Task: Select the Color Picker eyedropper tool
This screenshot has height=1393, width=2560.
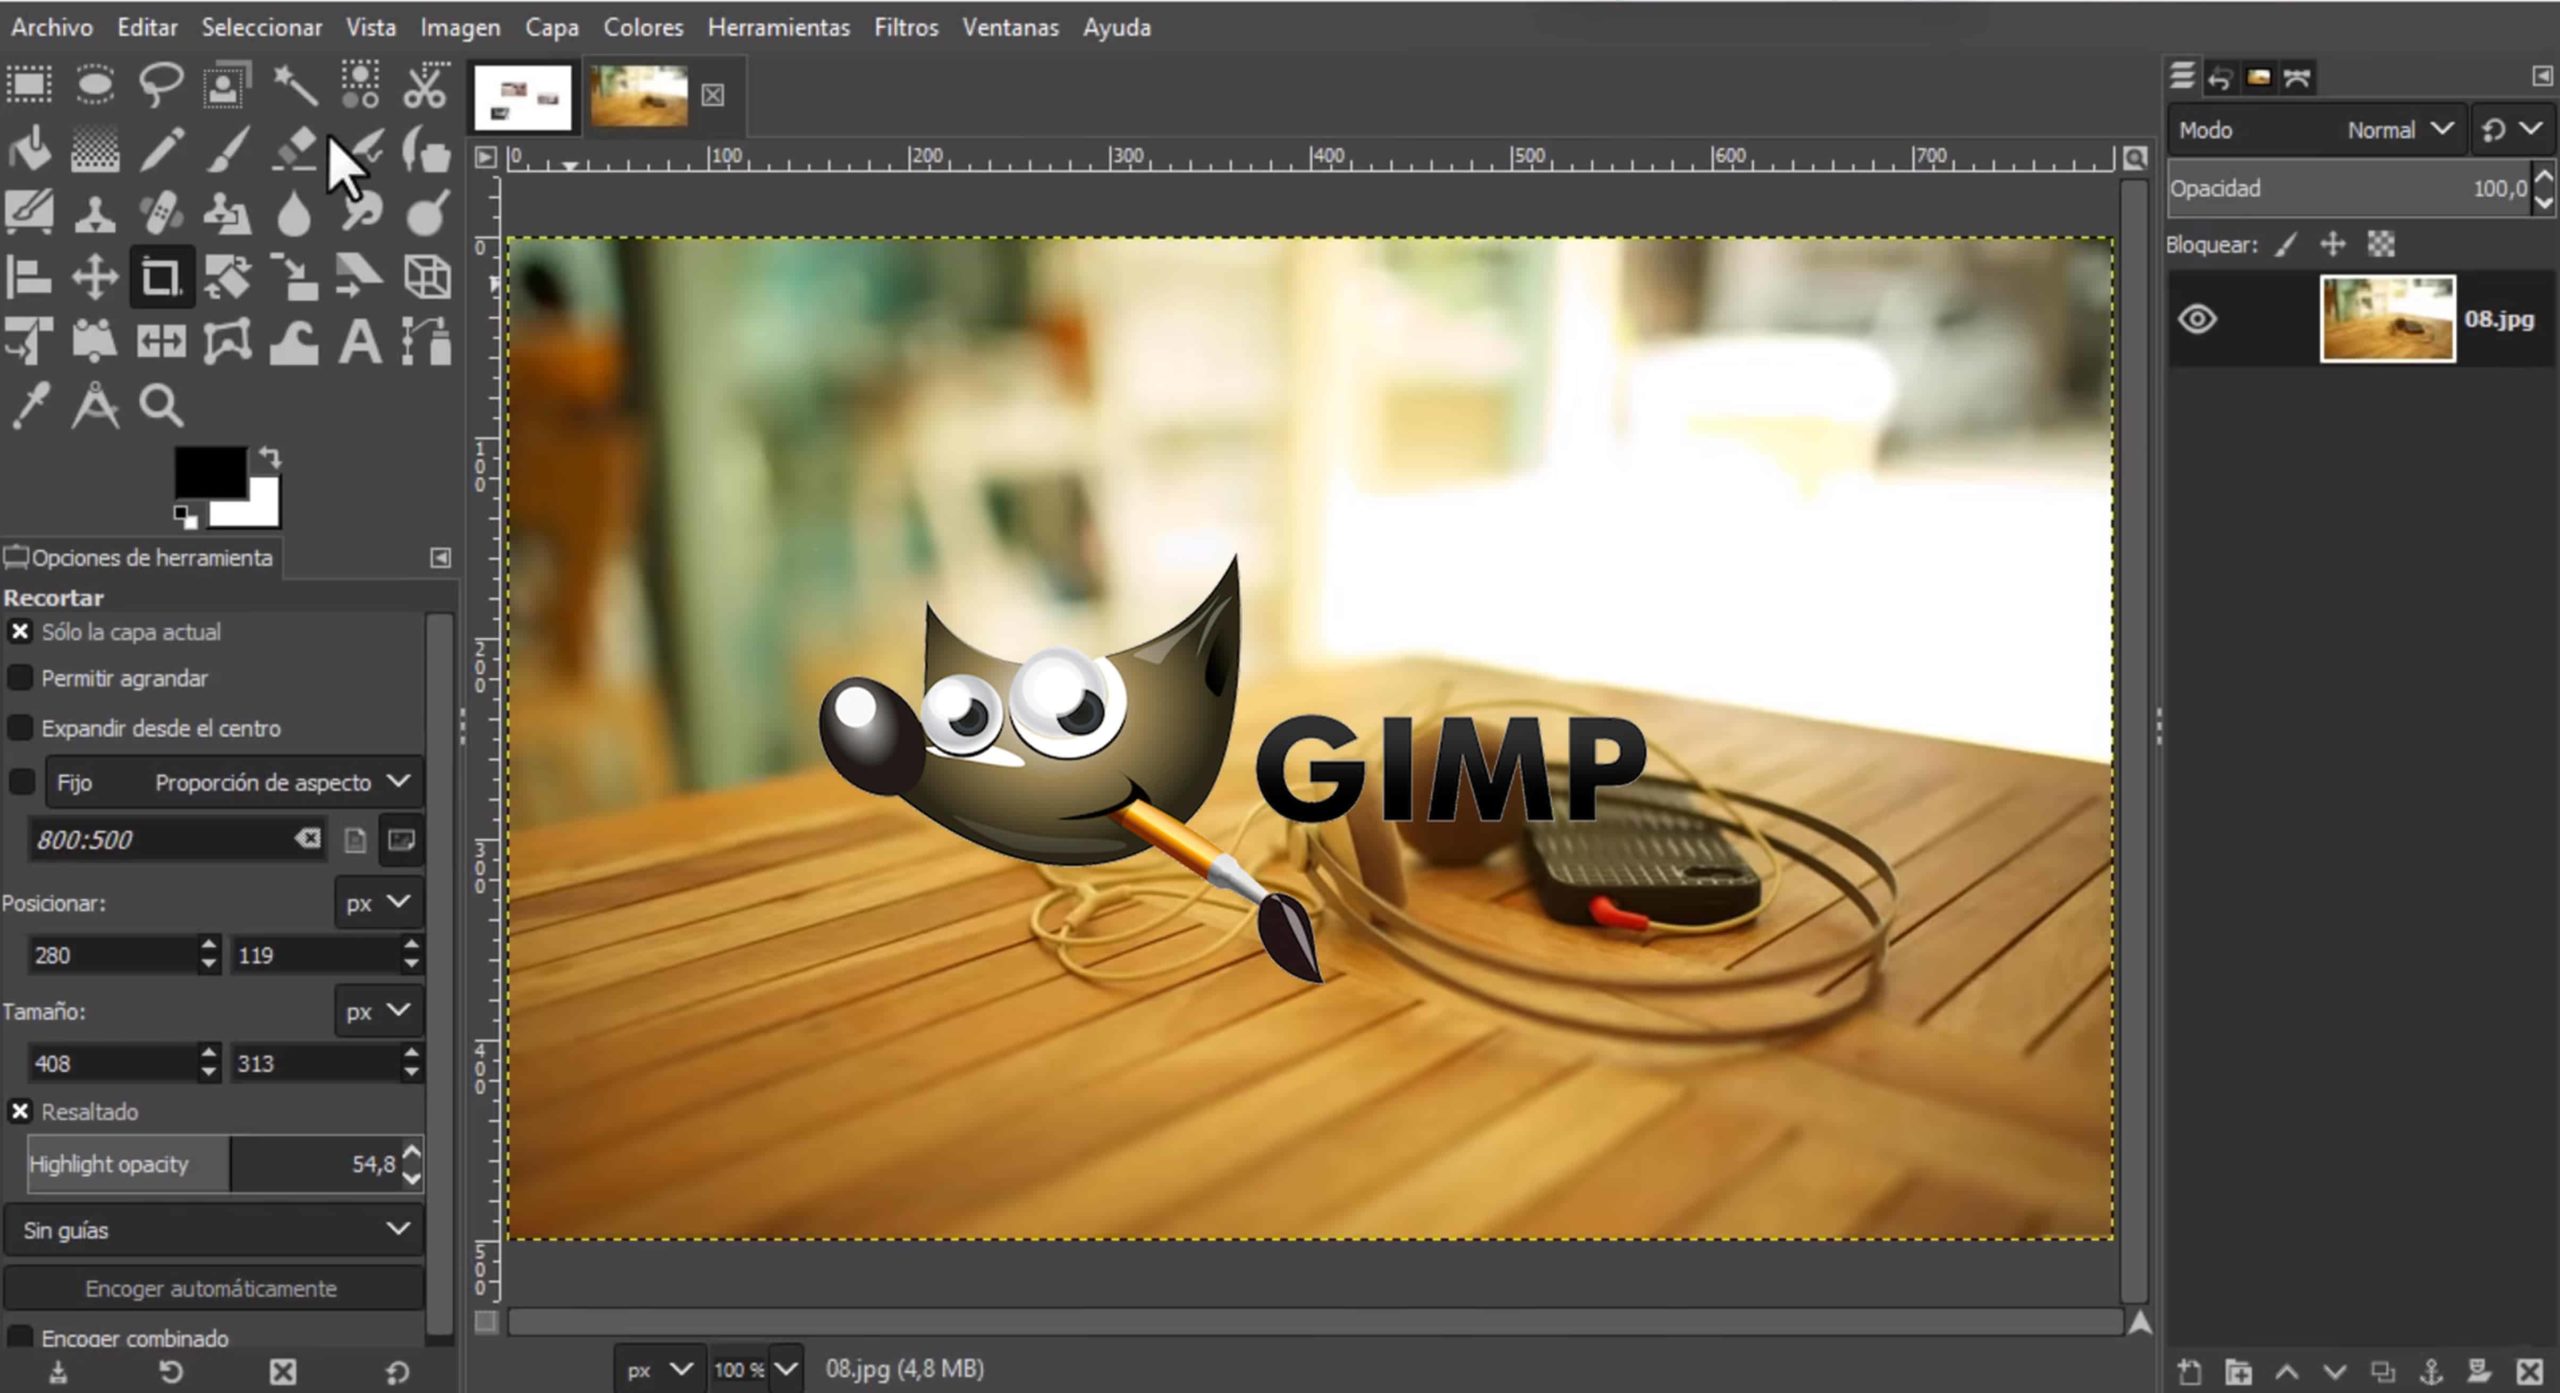Action: 29,406
